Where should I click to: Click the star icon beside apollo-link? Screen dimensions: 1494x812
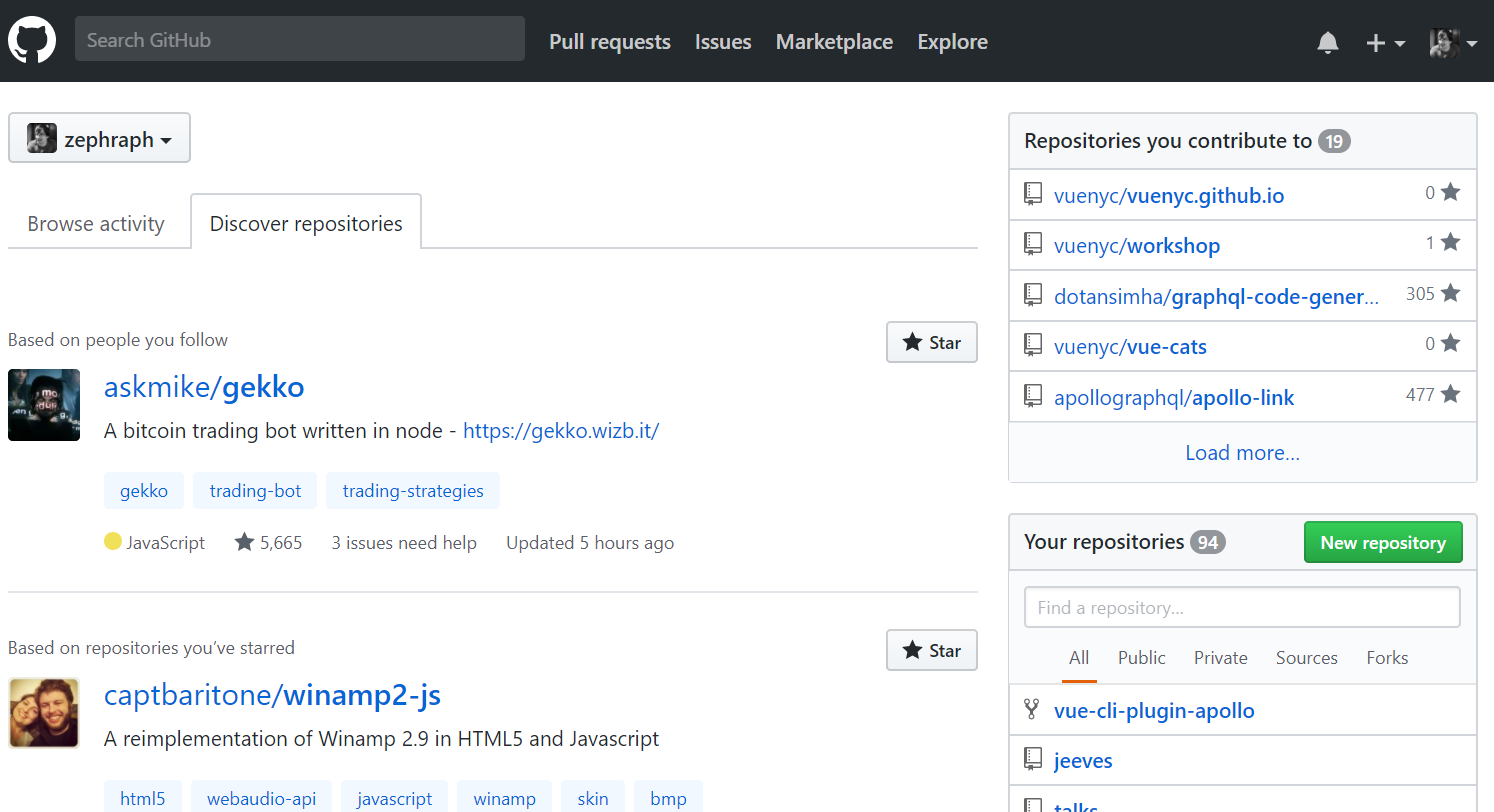point(1450,395)
